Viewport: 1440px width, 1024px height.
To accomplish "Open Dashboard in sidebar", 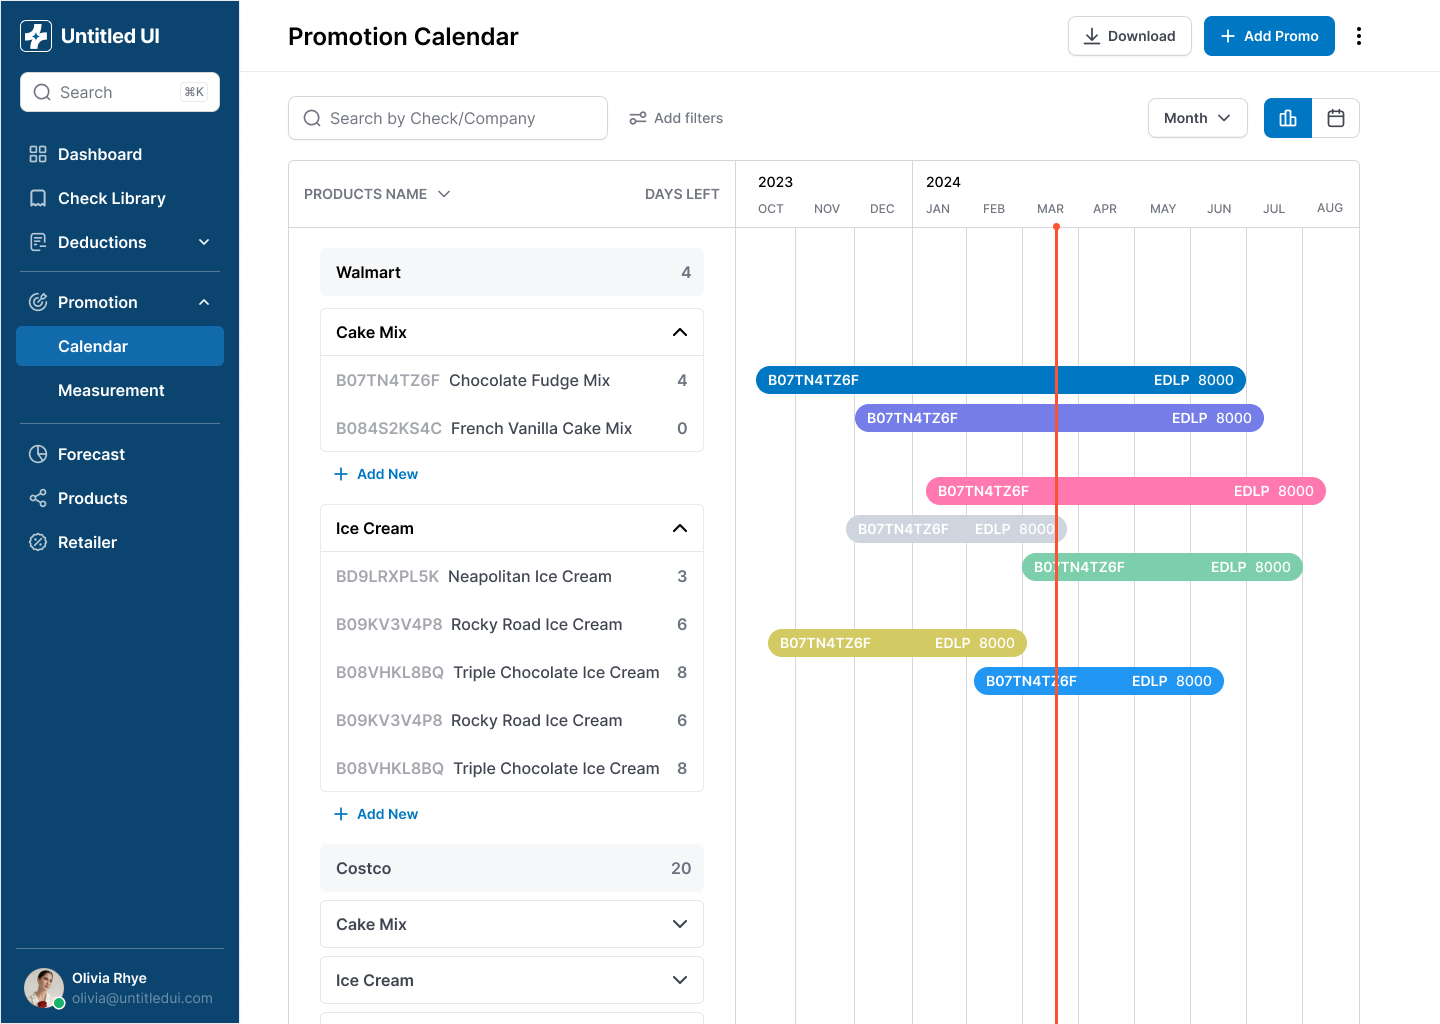I will (120, 154).
